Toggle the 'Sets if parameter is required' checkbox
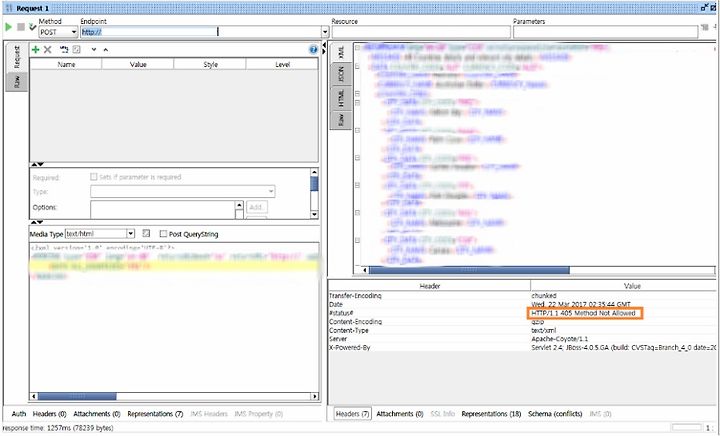 [x=94, y=177]
